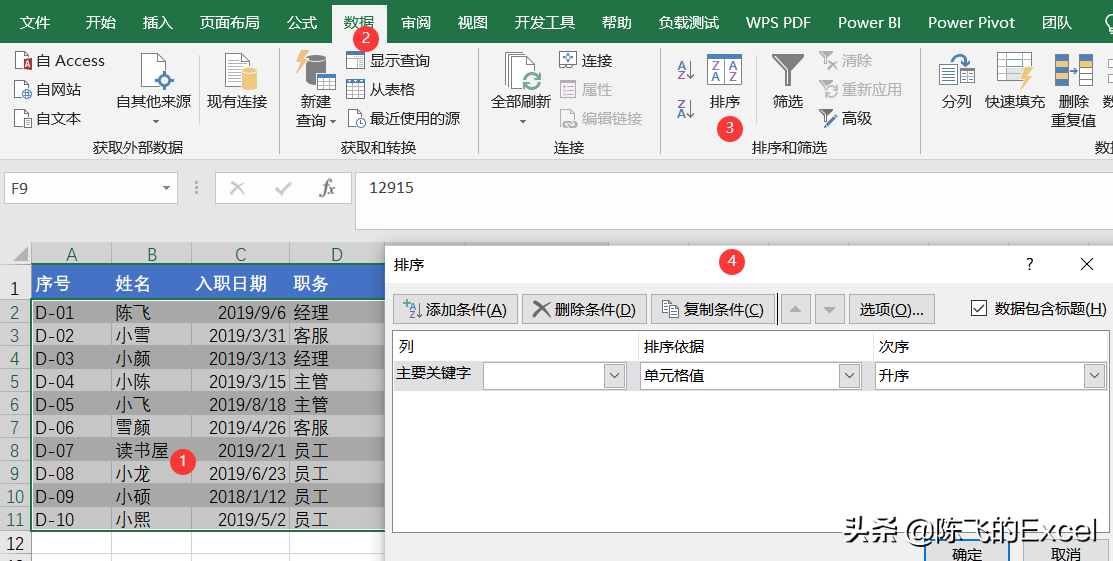This screenshot has width=1113, height=561.
Task: Open Sort On (单元格值) dropdown
Action: pos(850,376)
